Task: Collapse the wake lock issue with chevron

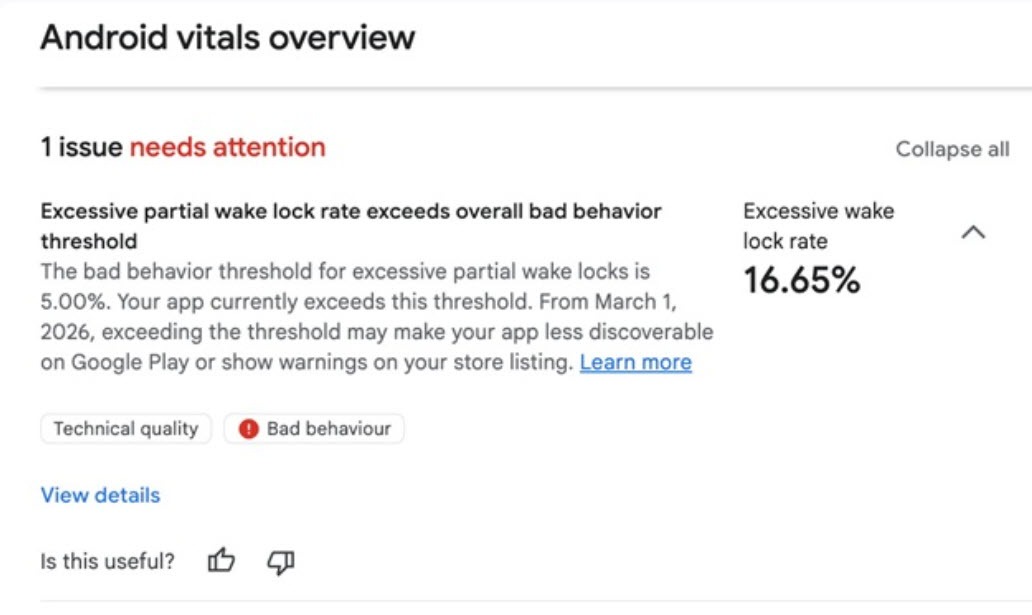Action: pyautogui.click(x=973, y=232)
